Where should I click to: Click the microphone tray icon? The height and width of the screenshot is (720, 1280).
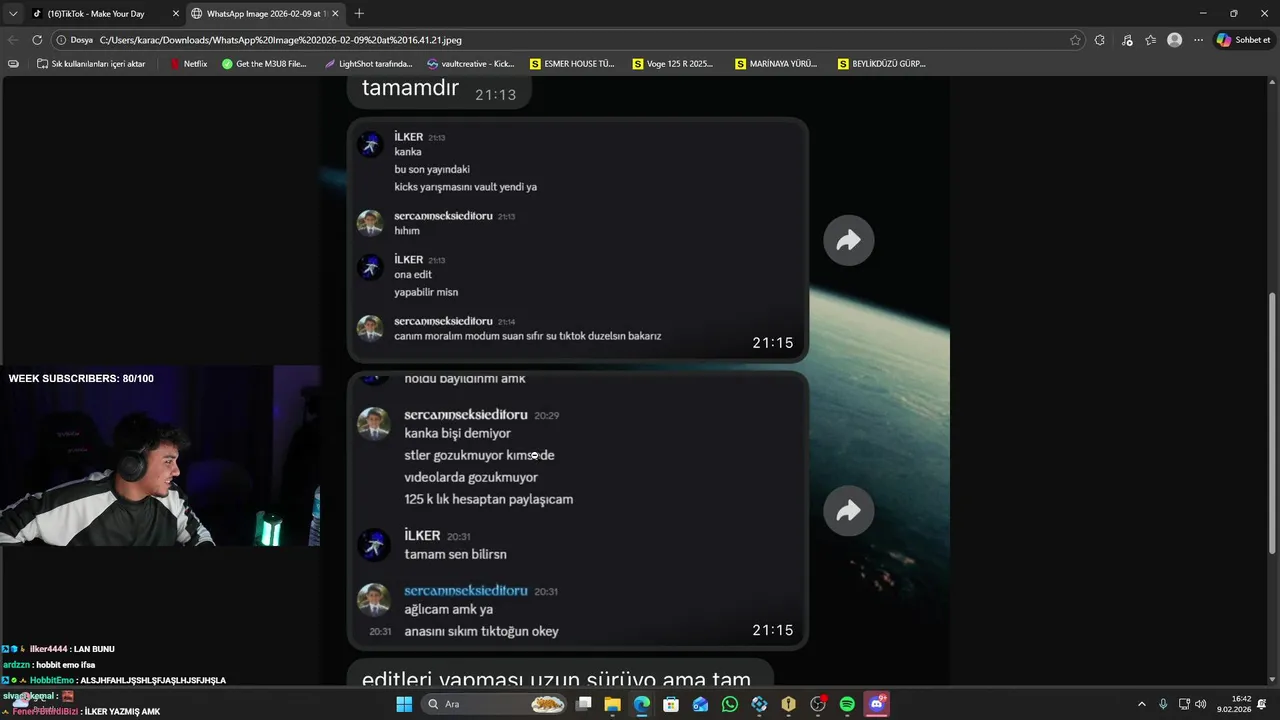[x=1163, y=704]
